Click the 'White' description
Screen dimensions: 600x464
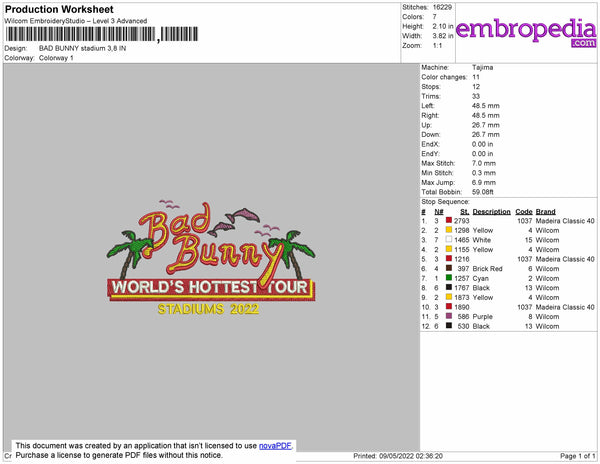click(482, 240)
